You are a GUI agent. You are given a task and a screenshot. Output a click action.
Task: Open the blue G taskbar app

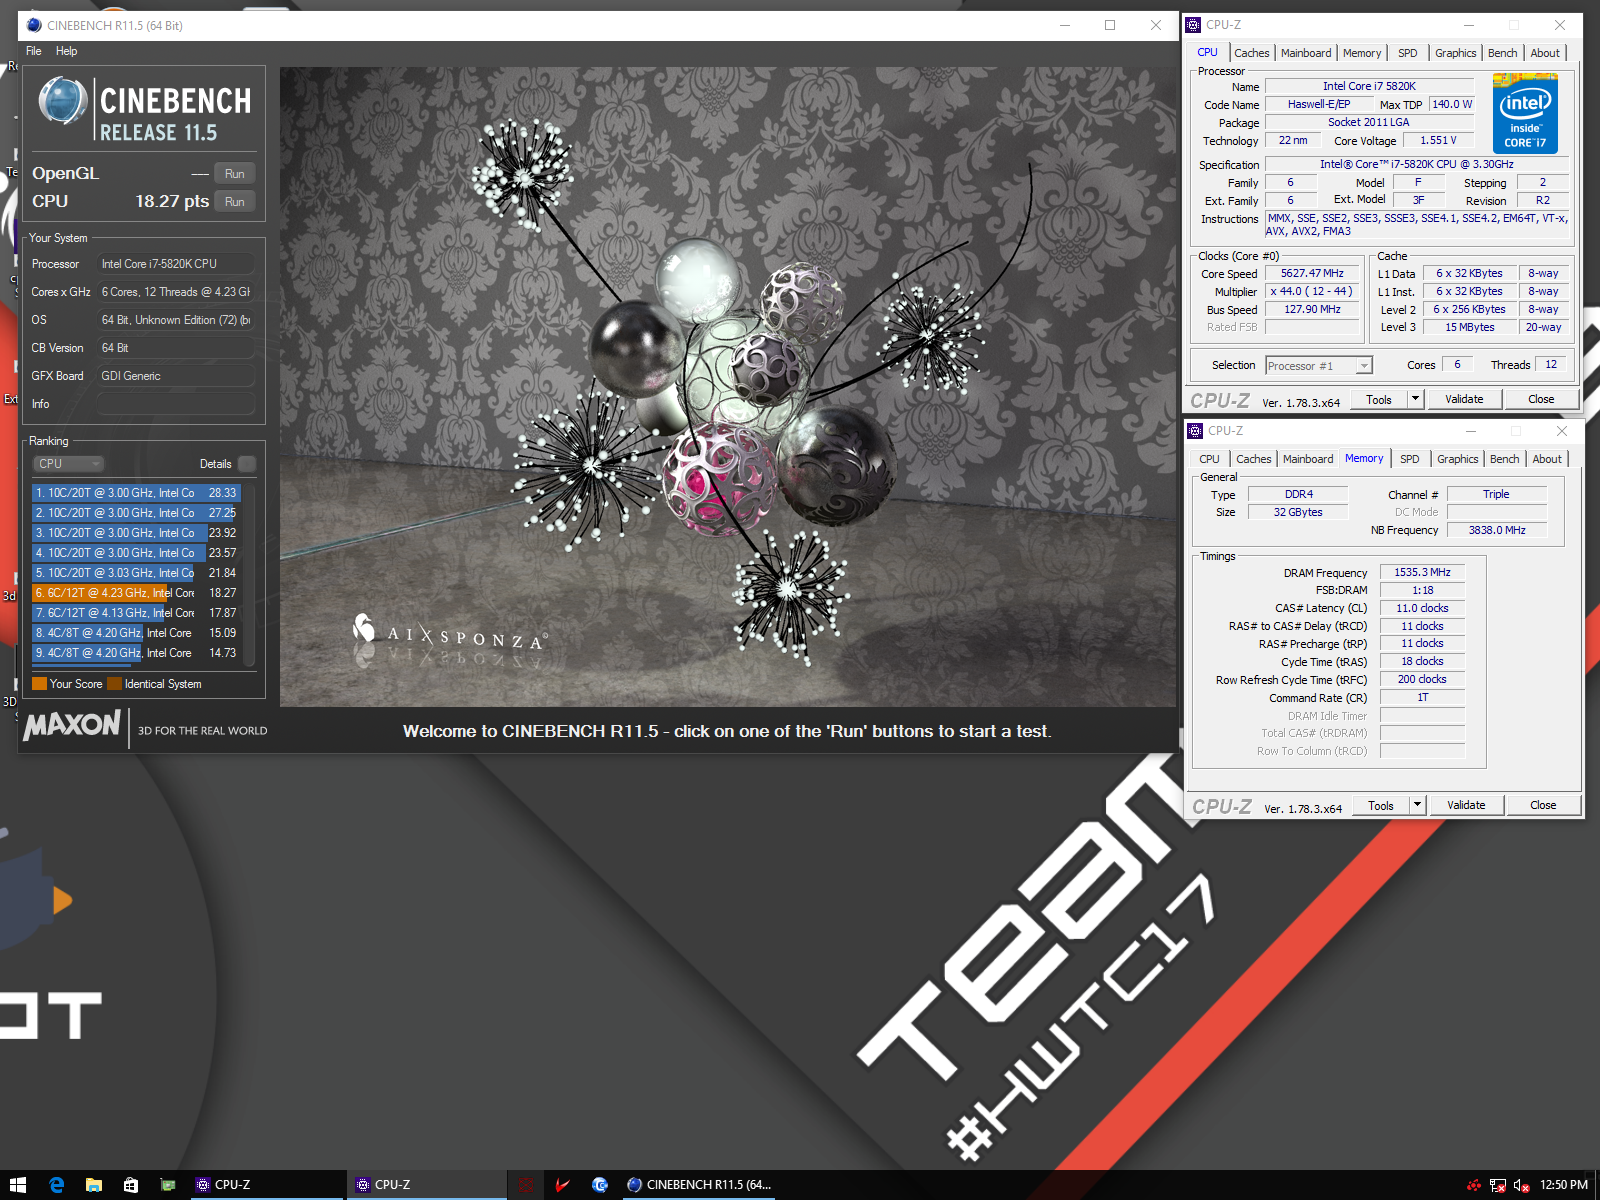(600, 1185)
